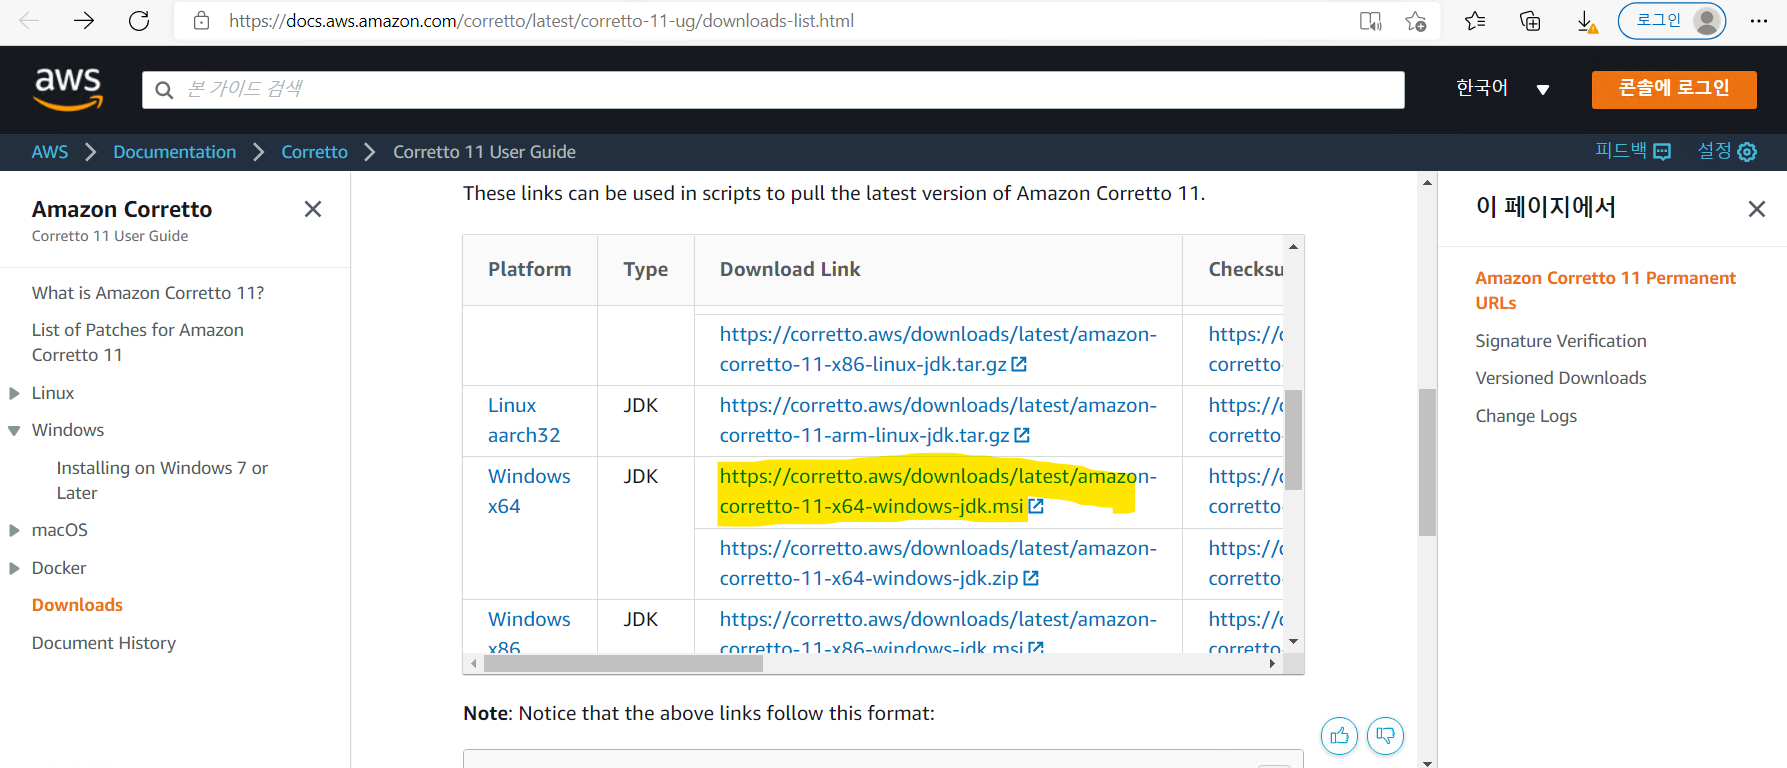Open the 한국어 language dropdown
The height and width of the screenshot is (768, 1787).
click(x=1503, y=88)
